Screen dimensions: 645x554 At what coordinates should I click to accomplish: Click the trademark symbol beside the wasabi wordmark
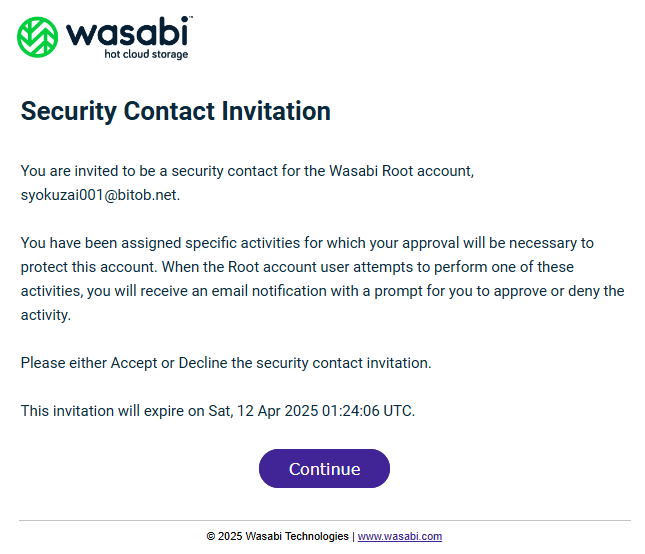click(191, 17)
